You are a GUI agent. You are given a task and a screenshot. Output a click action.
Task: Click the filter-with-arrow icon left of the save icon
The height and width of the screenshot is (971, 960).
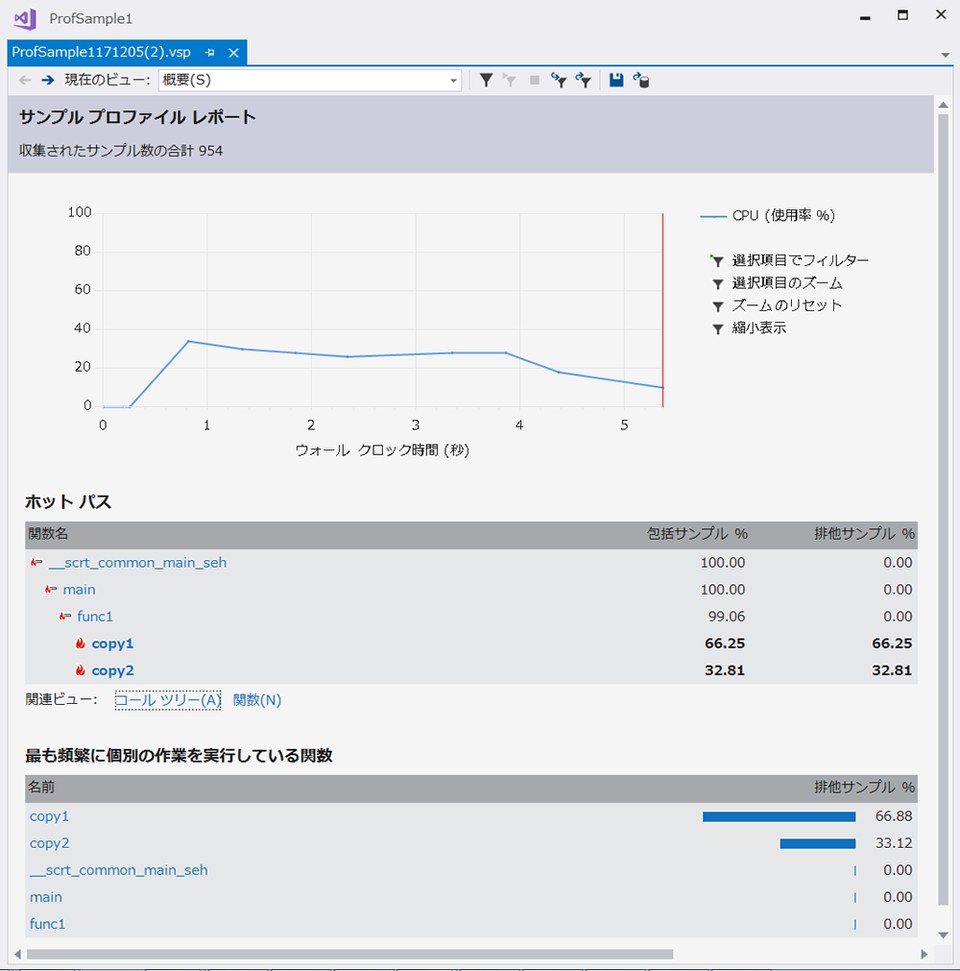pos(583,80)
